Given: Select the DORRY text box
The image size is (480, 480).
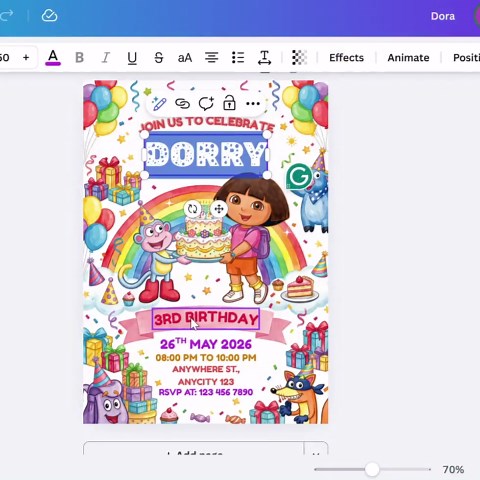Looking at the screenshot, I should [206, 154].
